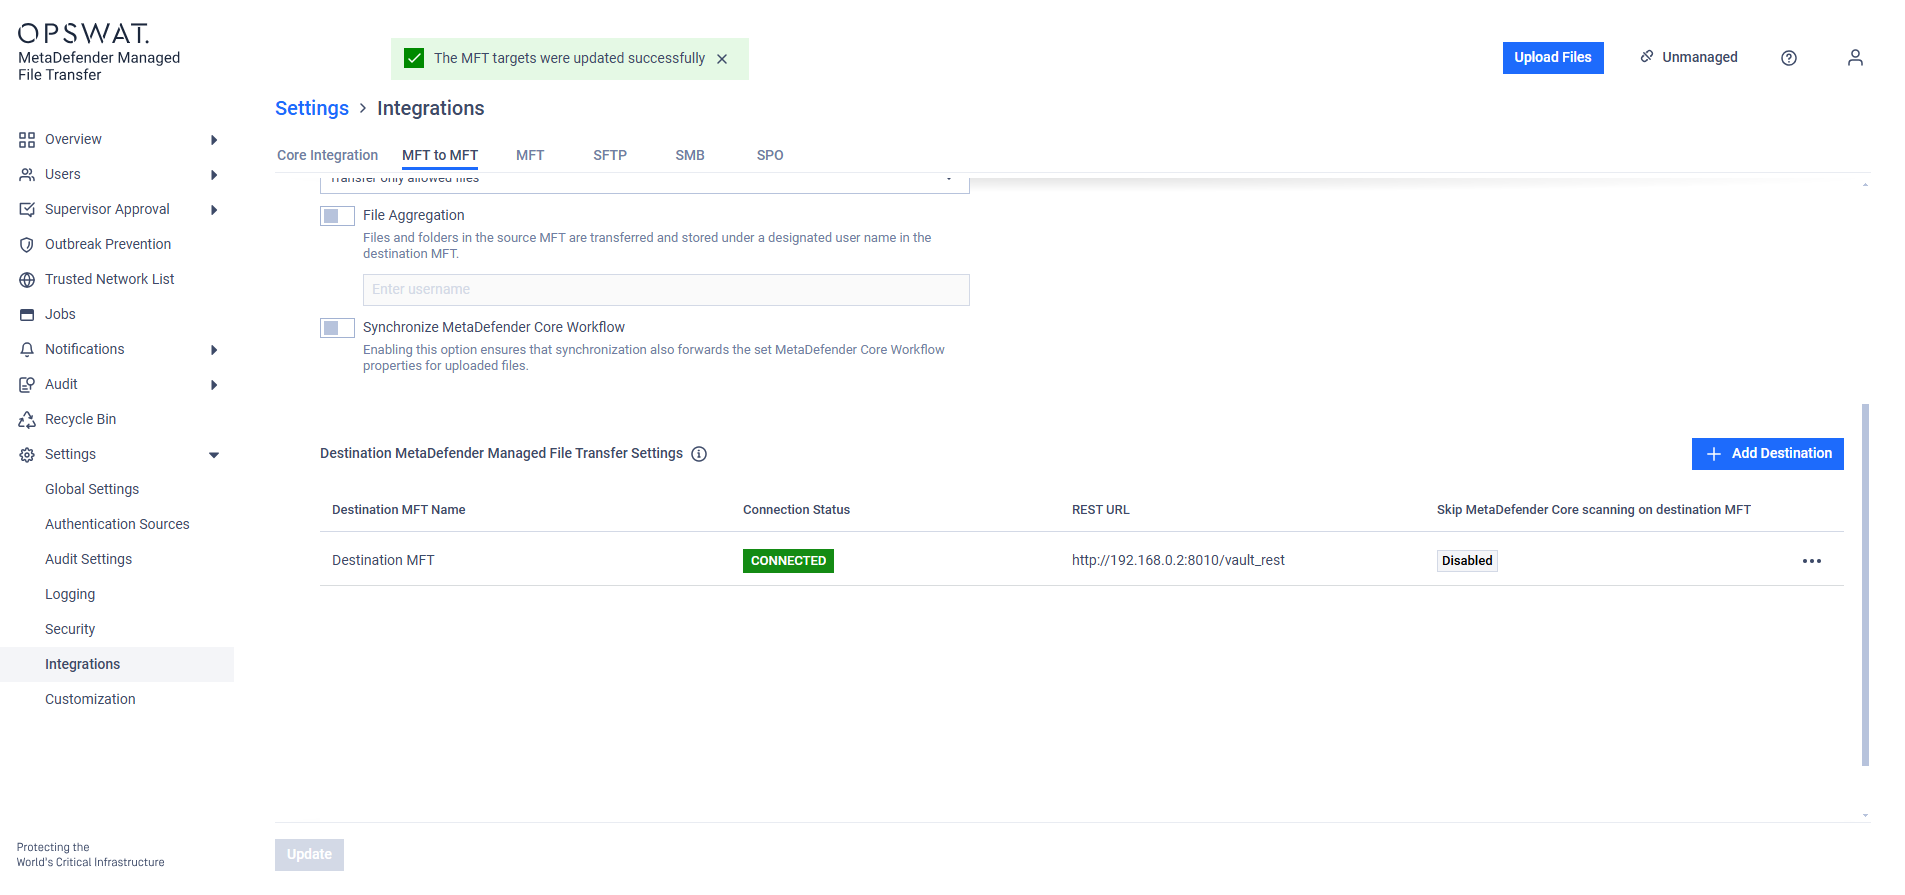Expand the Overview submenu arrow
The height and width of the screenshot is (895, 1905).
tap(214, 140)
